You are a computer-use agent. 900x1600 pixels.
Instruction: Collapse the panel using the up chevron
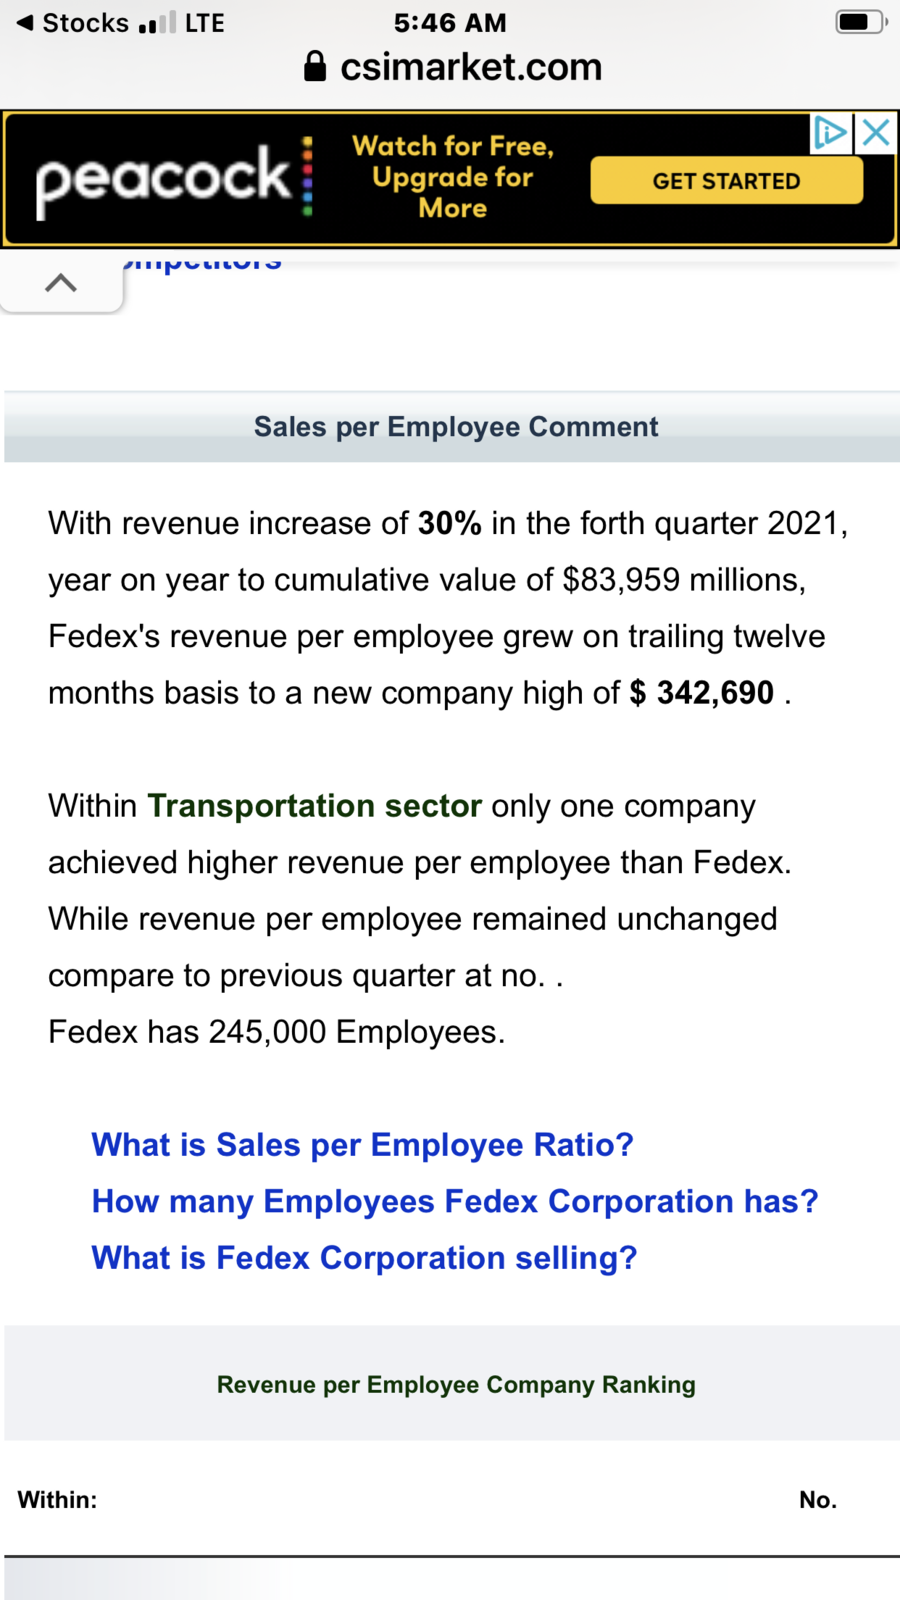61,283
